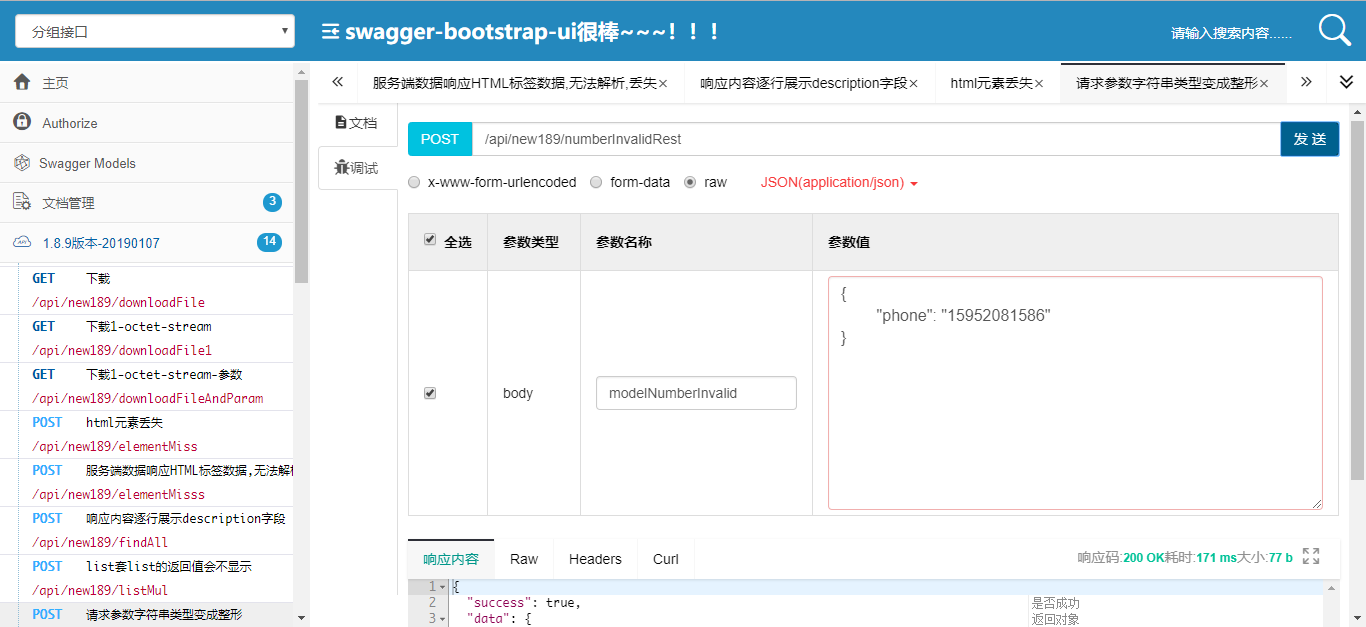The height and width of the screenshot is (627, 1366).
Task: Uncheck the body parameter row checkbox
Action: (x=430, y=393)
